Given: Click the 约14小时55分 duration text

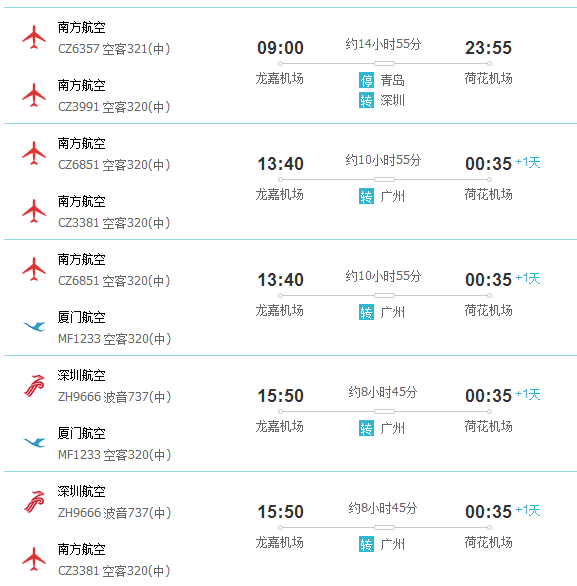Looking at the screenshot, I should [383, 44].
